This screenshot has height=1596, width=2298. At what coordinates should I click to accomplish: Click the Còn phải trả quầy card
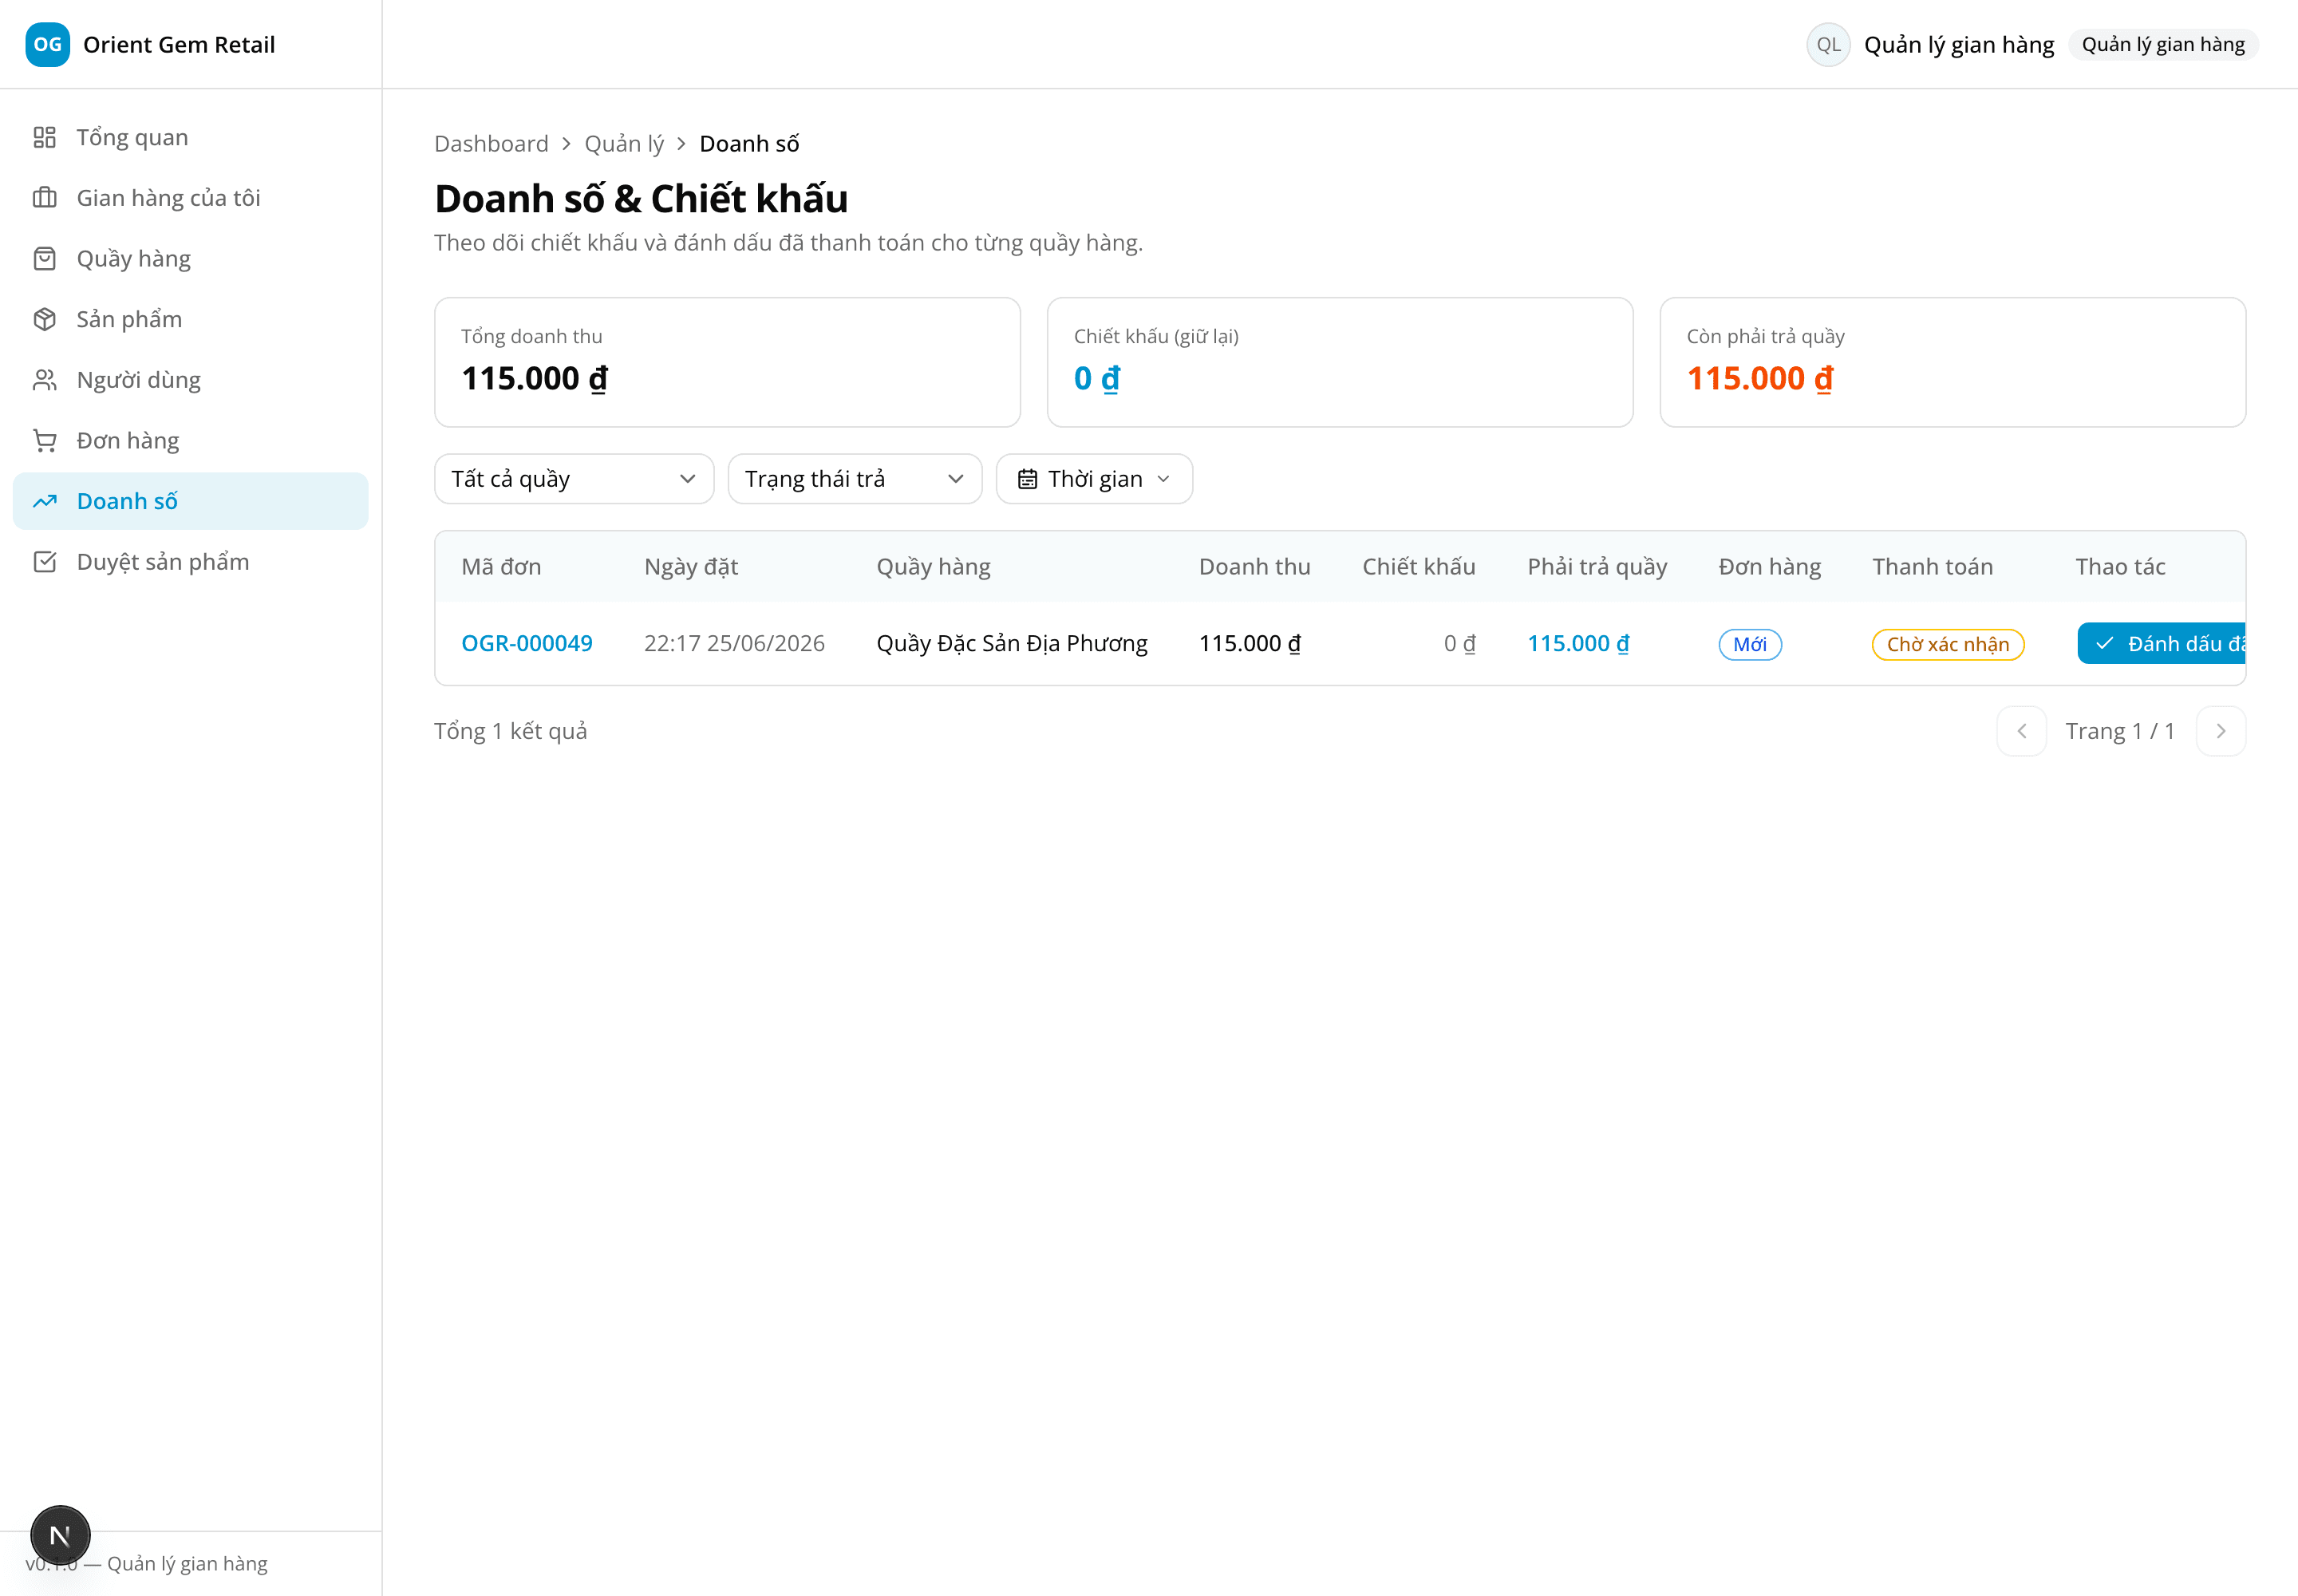(1952, 362)
